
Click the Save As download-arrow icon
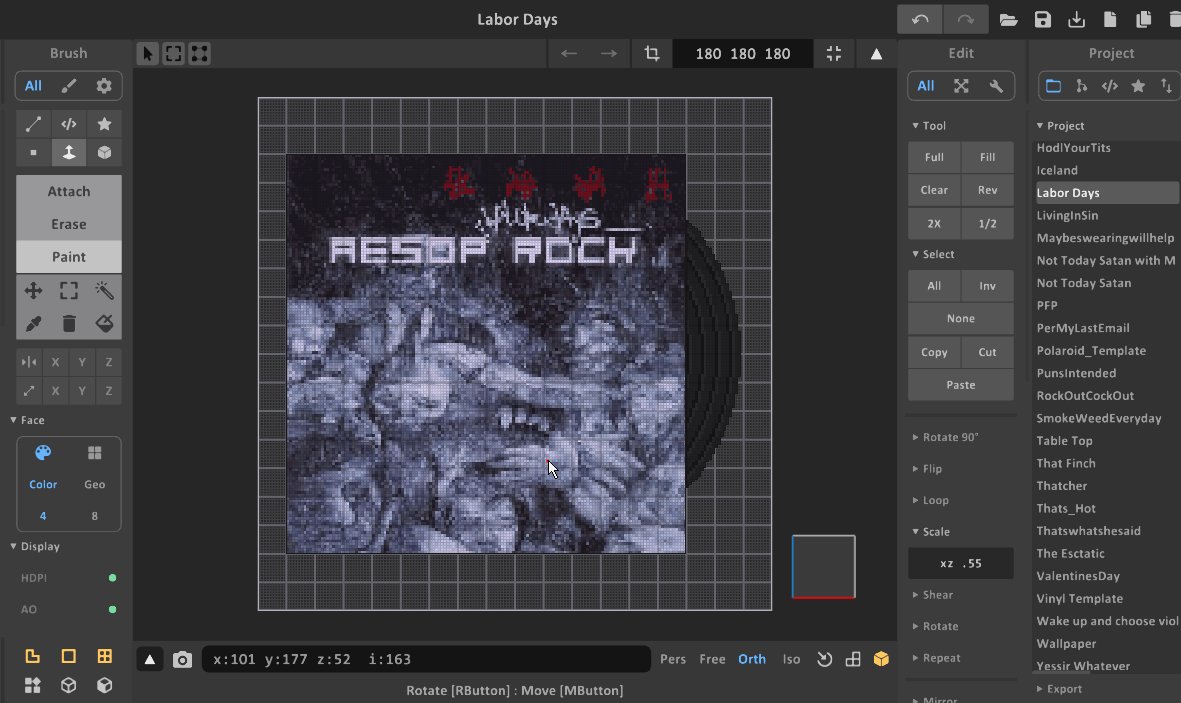[x=1076, y=20]
